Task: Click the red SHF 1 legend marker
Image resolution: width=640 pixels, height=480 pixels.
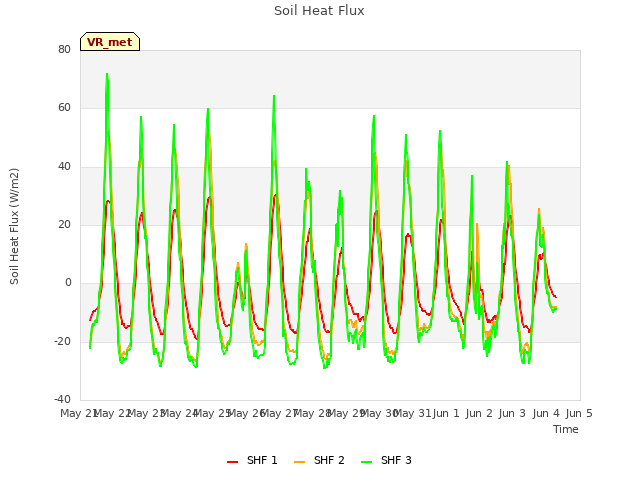Action: click(232, 461)
